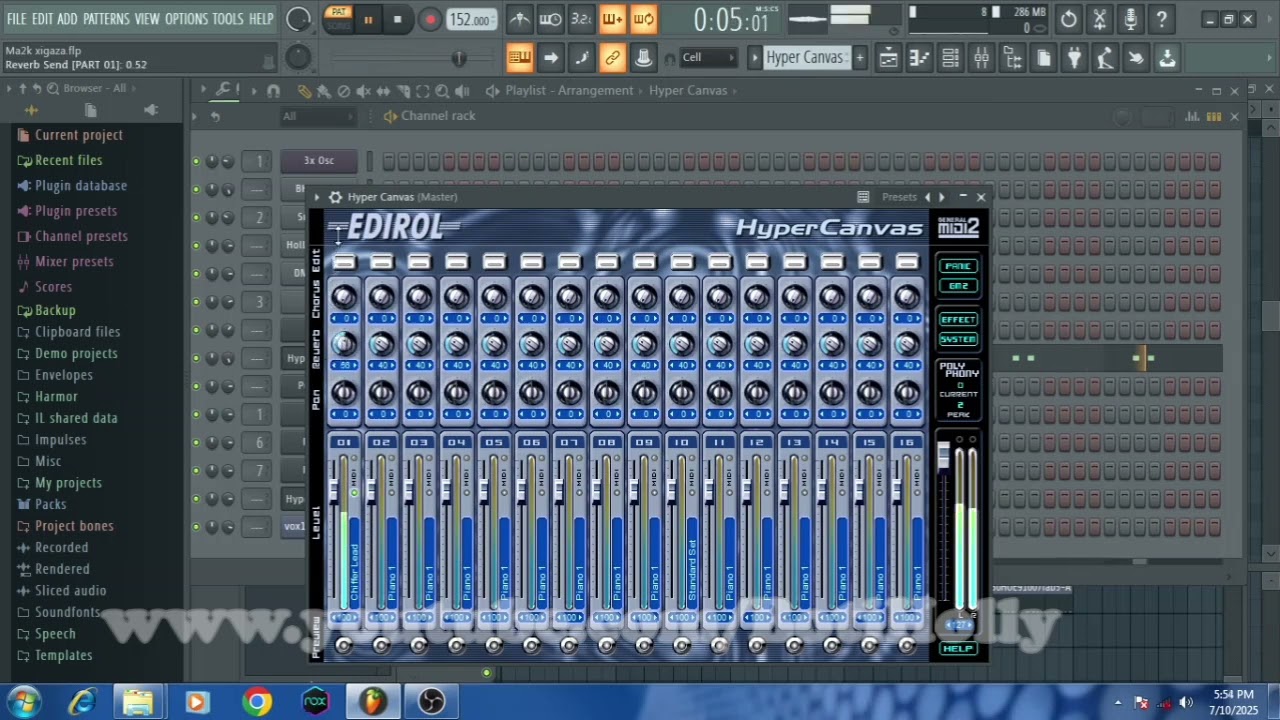This screenshot has width=1280, height=720.
Task: Open the Channel rack view icon
Action: [950, 58]
